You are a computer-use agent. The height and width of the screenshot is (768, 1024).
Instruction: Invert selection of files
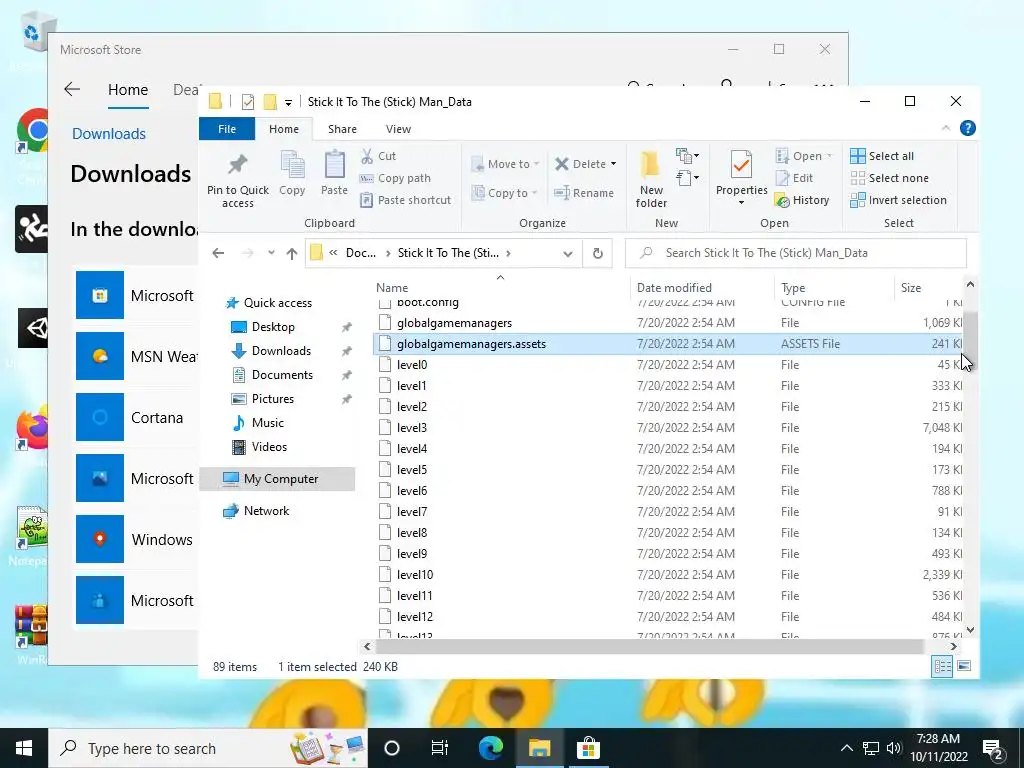898,200
